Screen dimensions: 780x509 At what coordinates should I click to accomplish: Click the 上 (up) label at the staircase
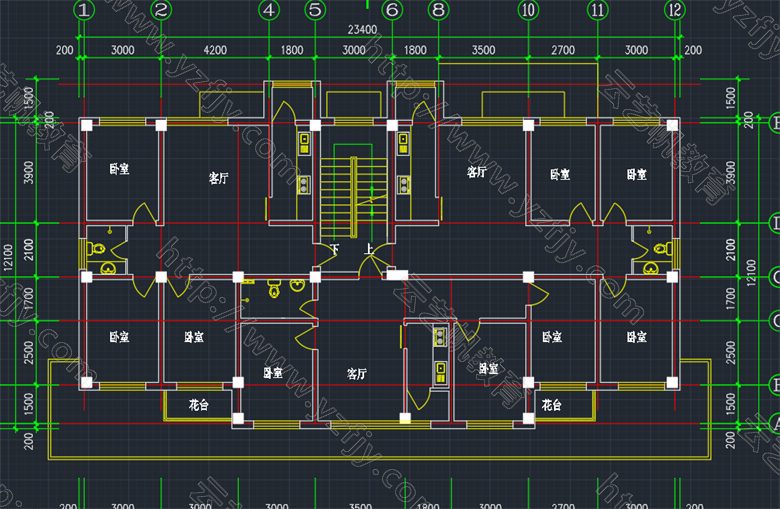369,249
